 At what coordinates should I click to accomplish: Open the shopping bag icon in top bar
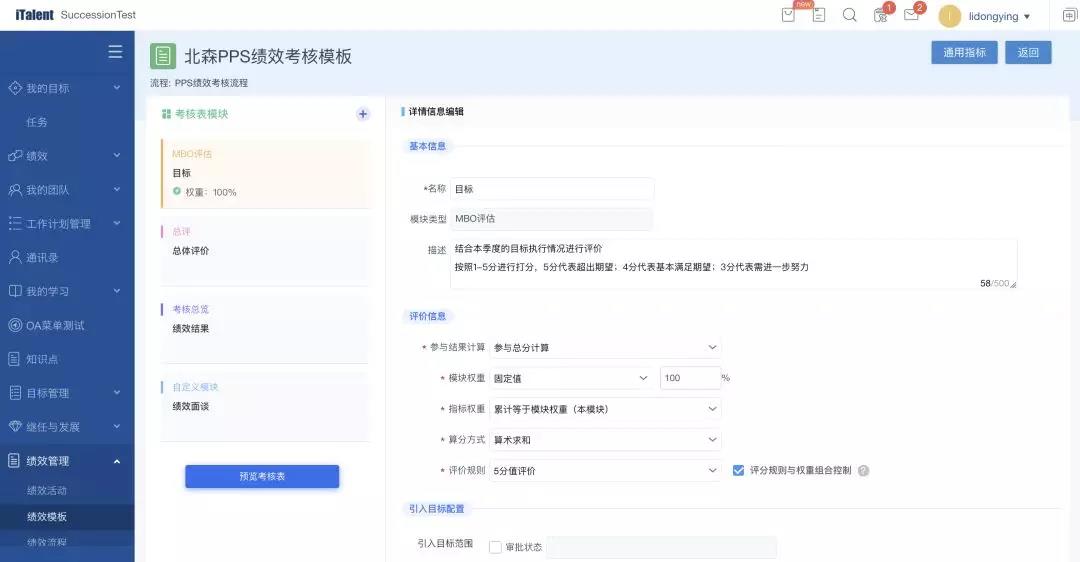[788, 15]
